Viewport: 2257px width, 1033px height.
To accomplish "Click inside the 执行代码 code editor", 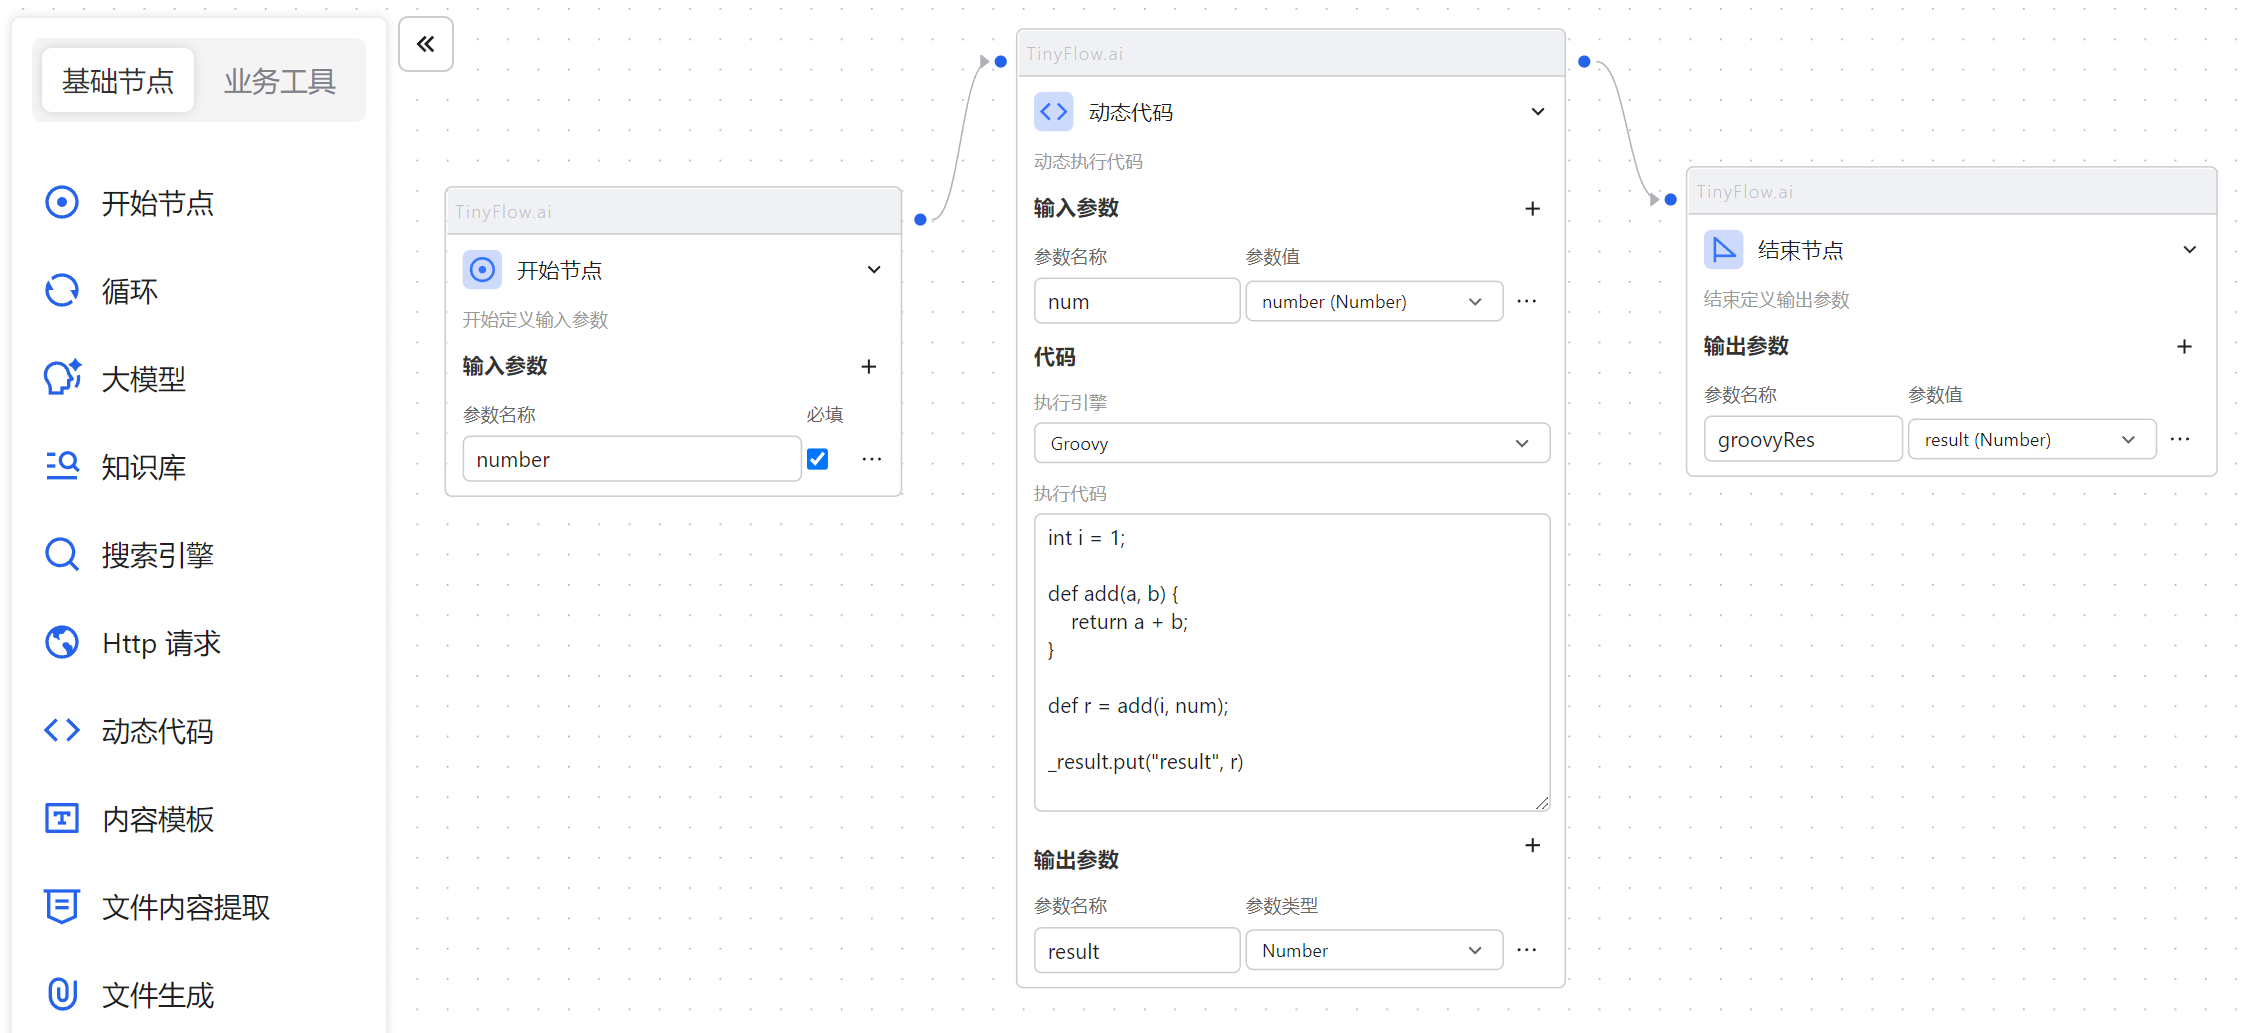I will (x=1291, y=662).
